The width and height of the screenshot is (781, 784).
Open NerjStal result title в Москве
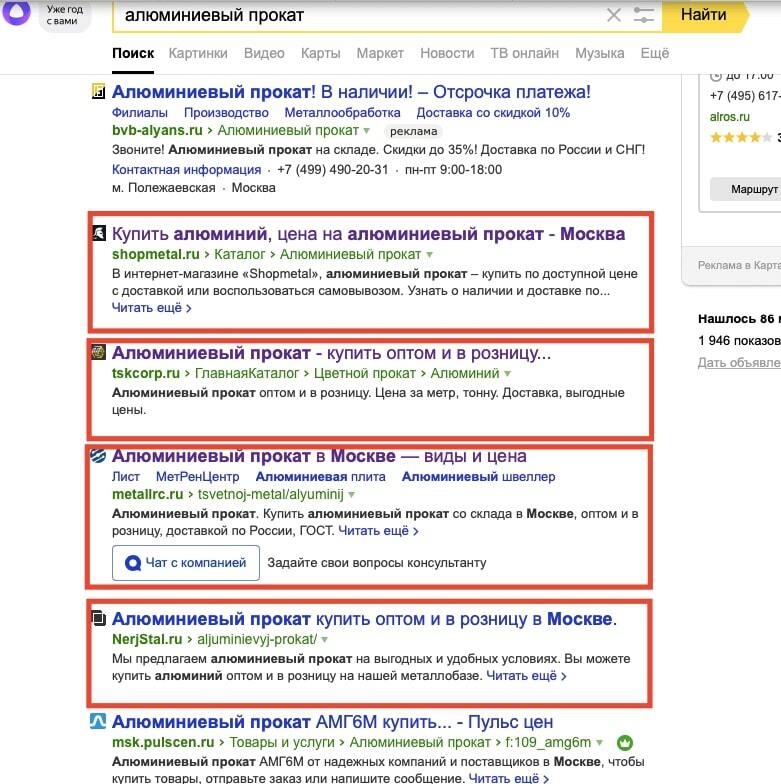[x=364, y=618]
